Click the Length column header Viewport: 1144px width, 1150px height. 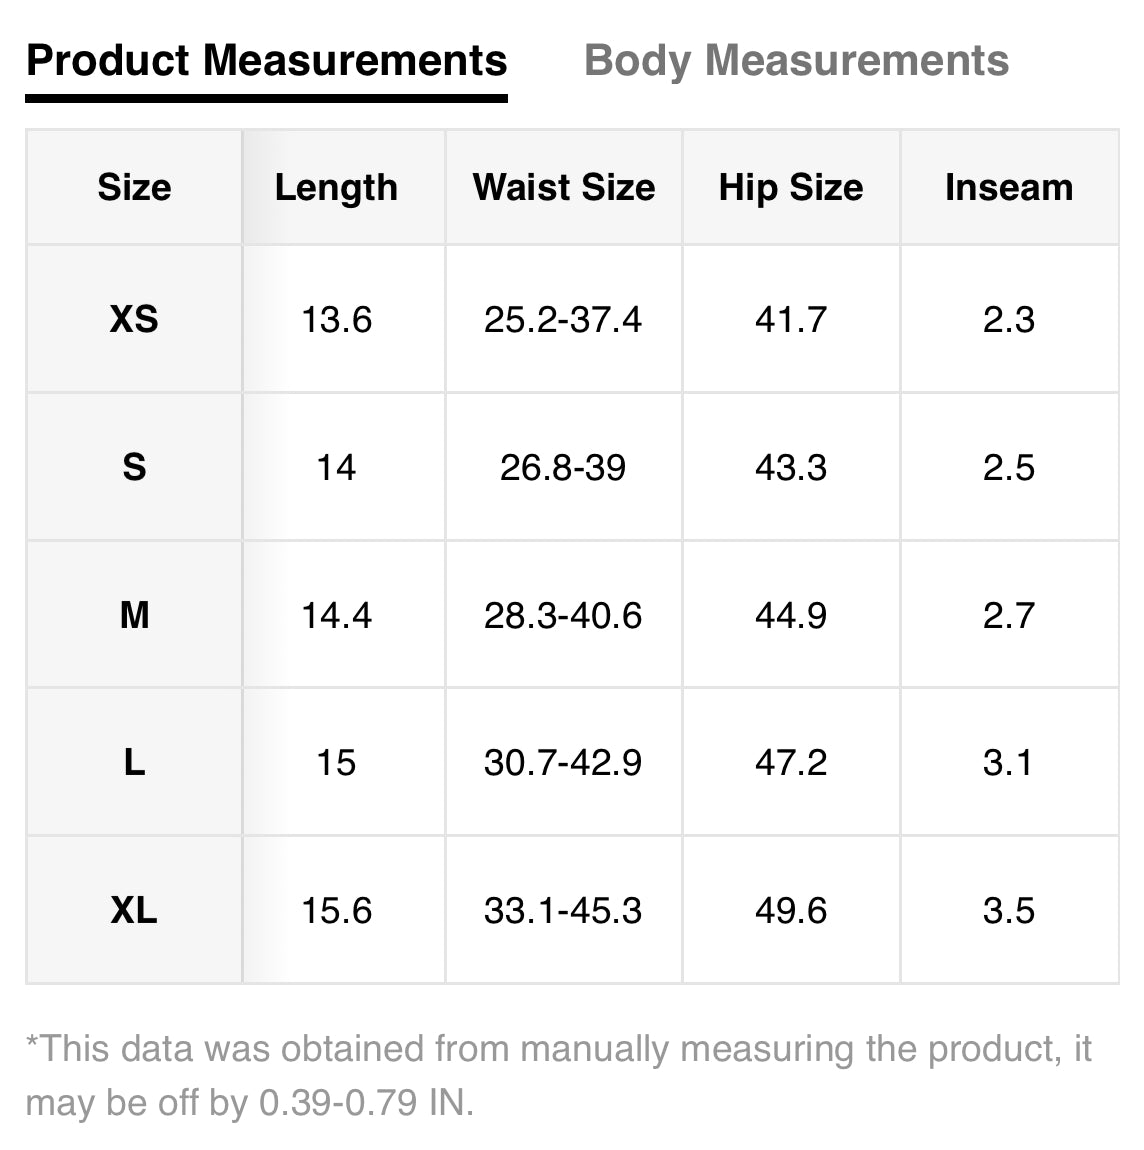[x=336, y=188]
